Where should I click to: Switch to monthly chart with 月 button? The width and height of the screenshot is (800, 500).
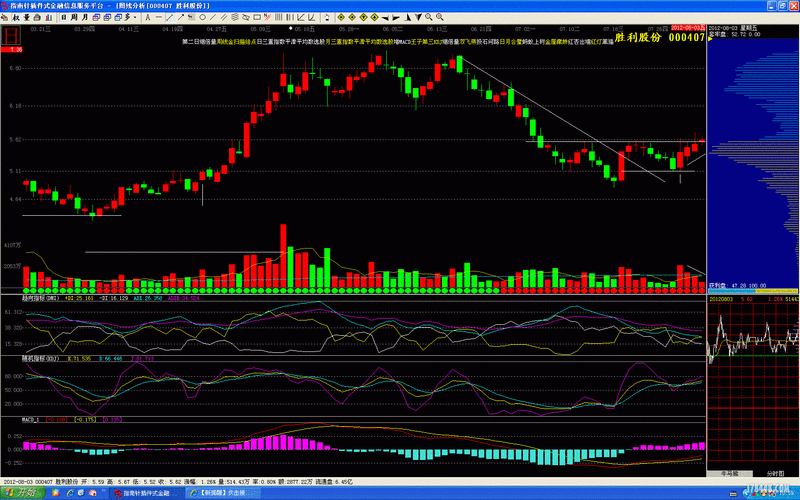pos(85,17)
